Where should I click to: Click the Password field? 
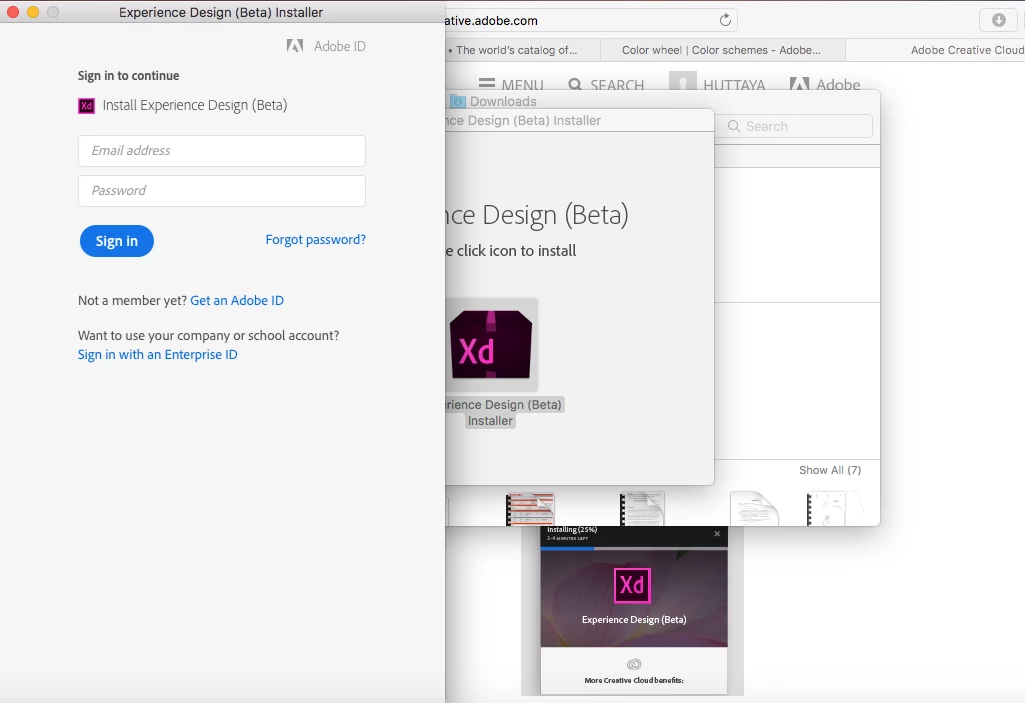click(x=222, y=191)
